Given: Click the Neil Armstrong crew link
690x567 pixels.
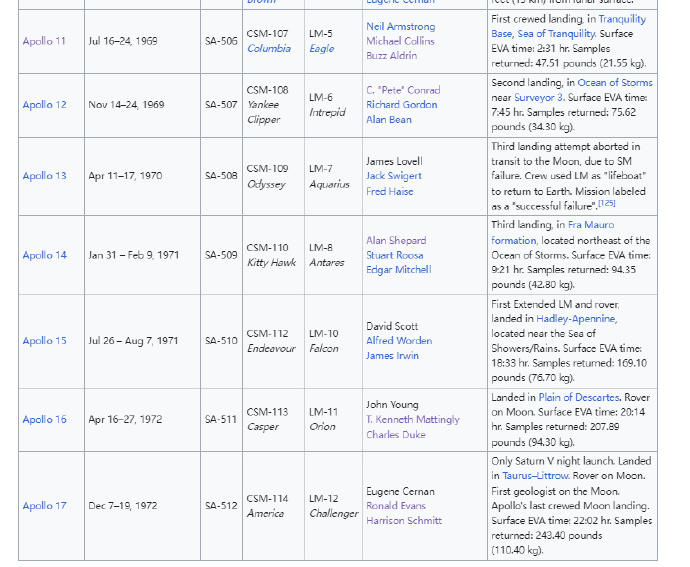Looking at the screenshot, I should click(400, 26).
